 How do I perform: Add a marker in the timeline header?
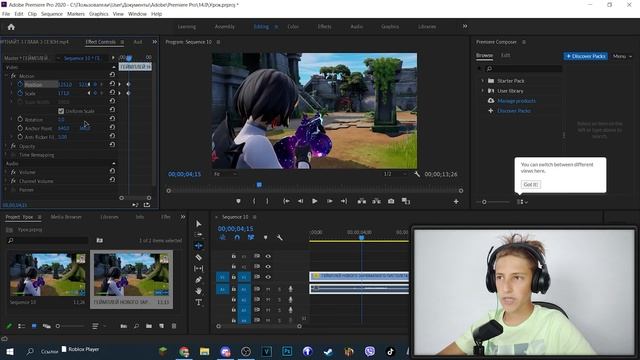[265, 237]
